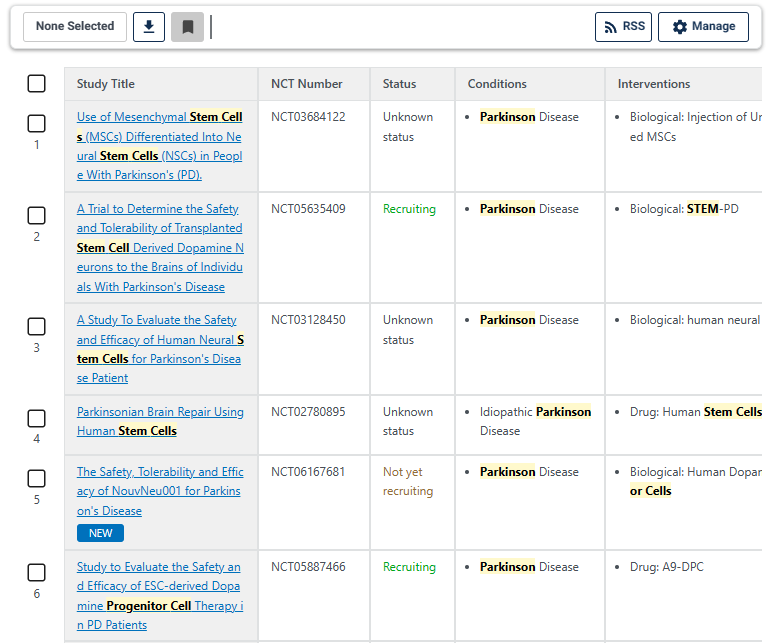Viewport: 780px width, 643px height.
Task: Open the Manage settings button
Action: pos(703,27)
